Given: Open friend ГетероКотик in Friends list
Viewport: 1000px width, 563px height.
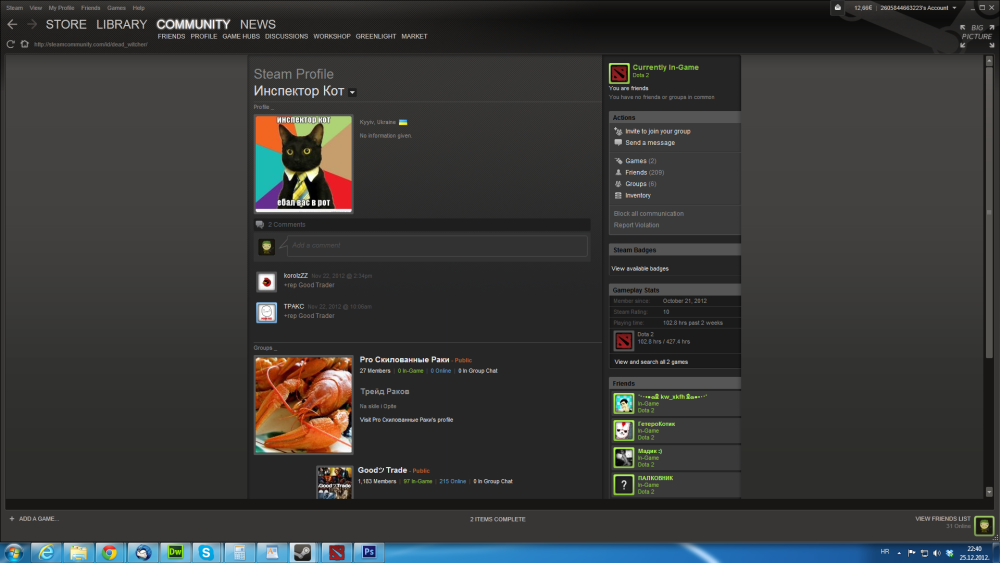Looking at the screenshot, I should point(675,430).
